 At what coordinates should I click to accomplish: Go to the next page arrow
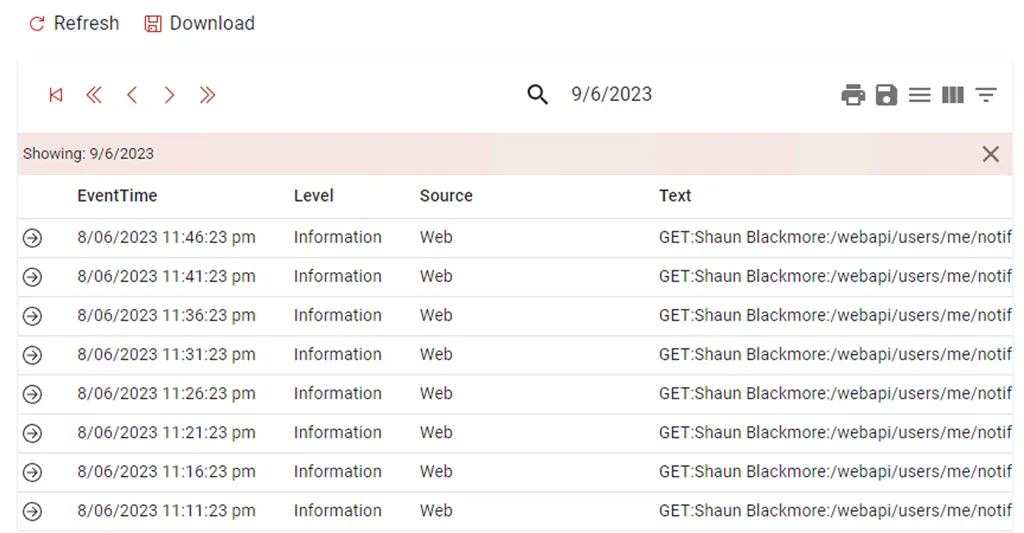pos(169,95)
